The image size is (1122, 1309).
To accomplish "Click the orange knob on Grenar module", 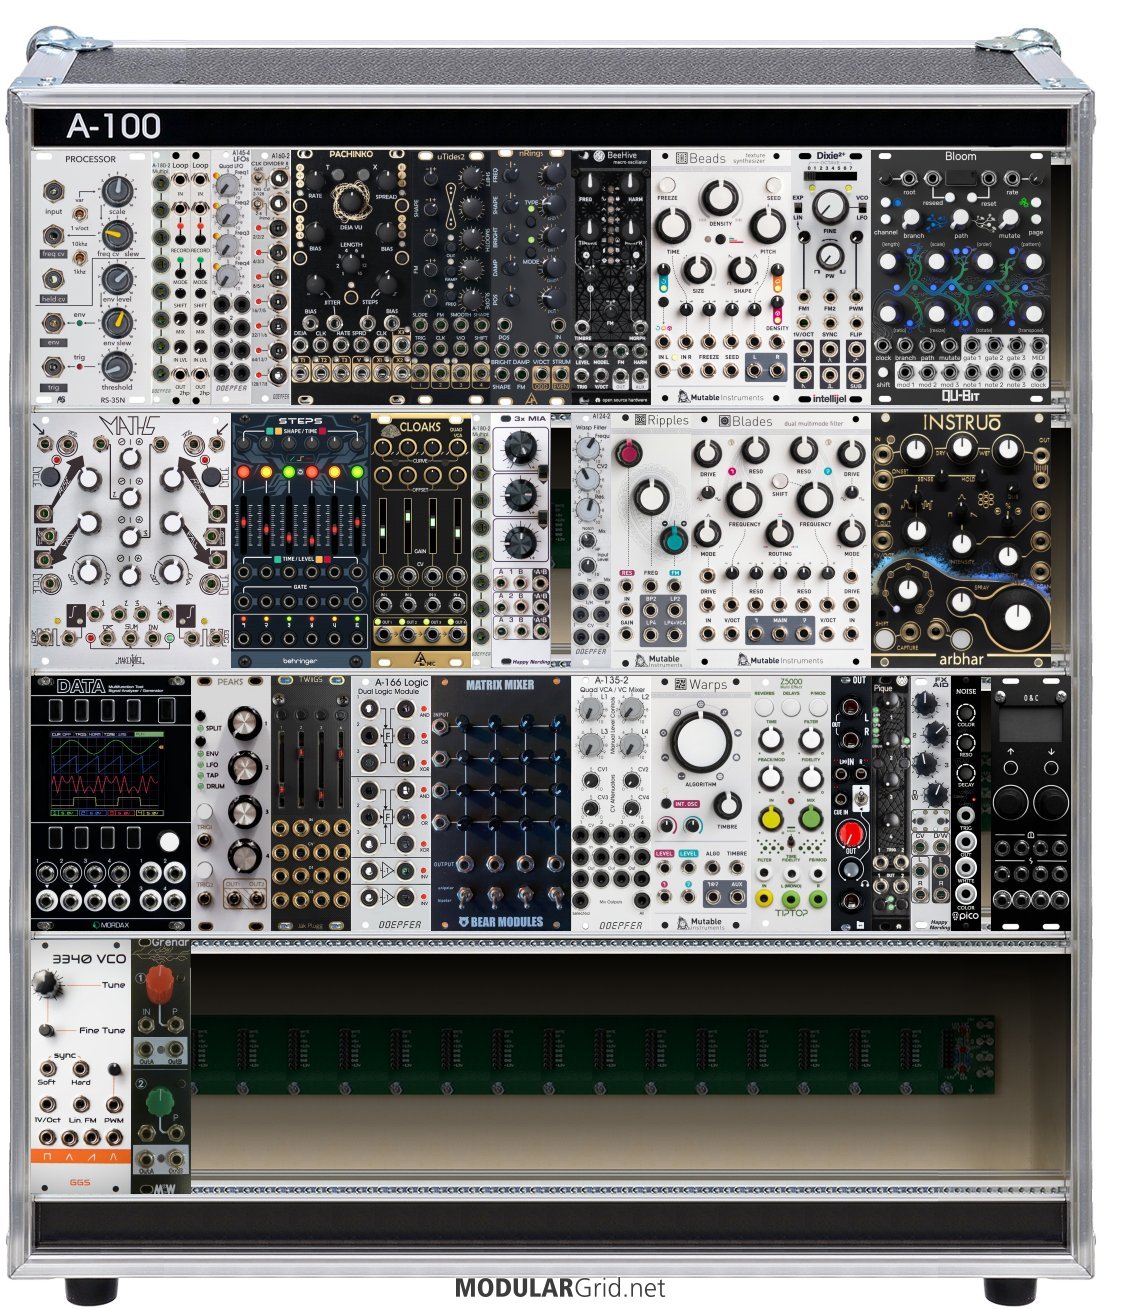I will pos(161,985).
